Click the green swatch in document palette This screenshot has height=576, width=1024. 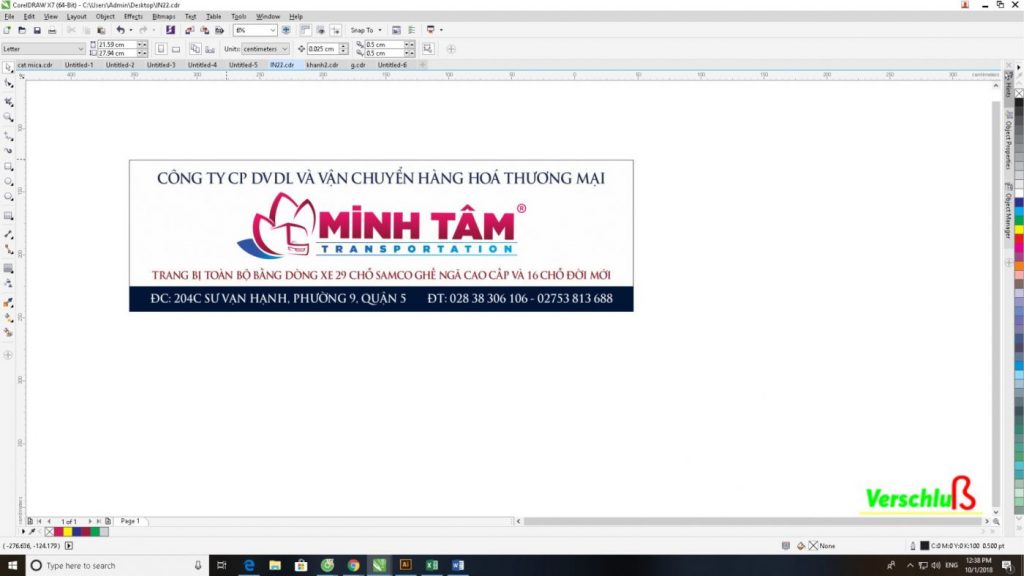[x=95, y=532]
